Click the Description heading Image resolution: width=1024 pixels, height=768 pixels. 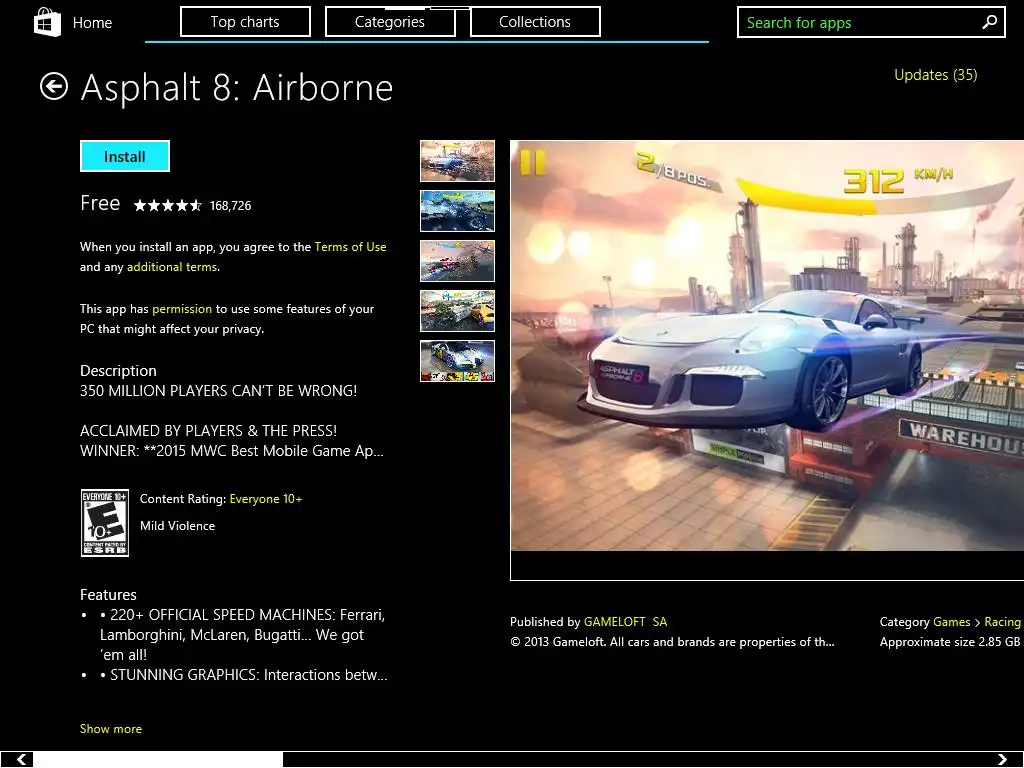[118, 371]
